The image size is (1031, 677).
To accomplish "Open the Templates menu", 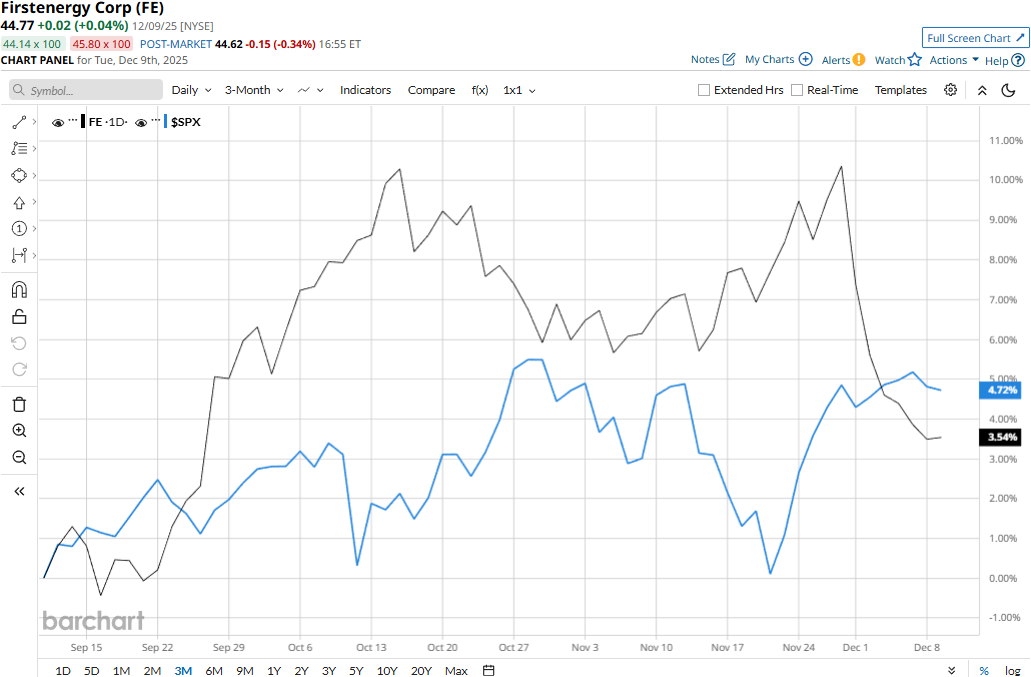I will 901,90.
